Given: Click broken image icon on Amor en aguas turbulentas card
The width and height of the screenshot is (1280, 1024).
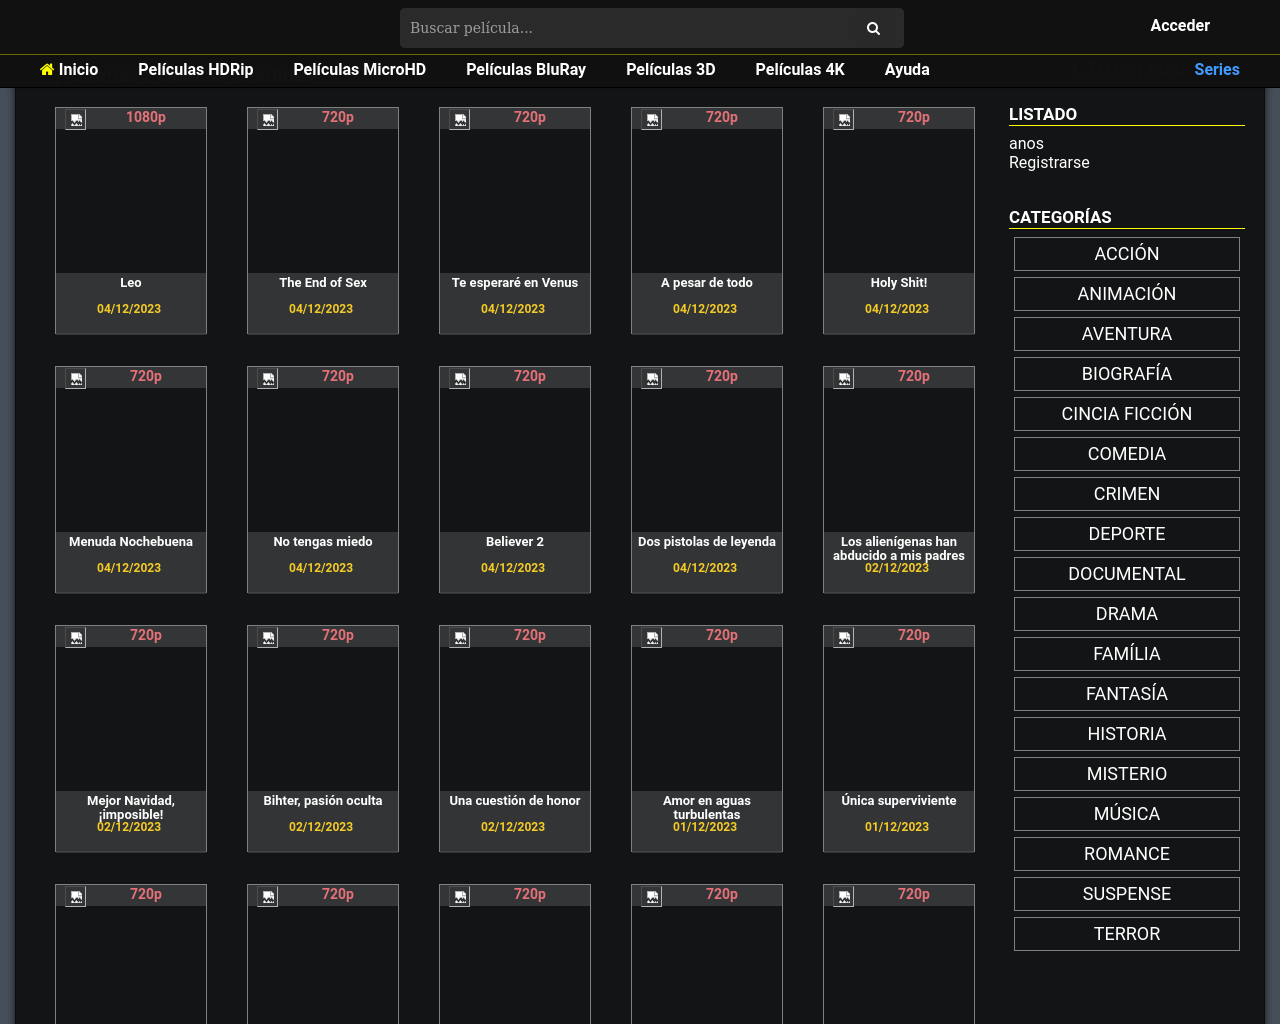Looking at the screenshot, I should pyautogui.click(x=652, y=637).
